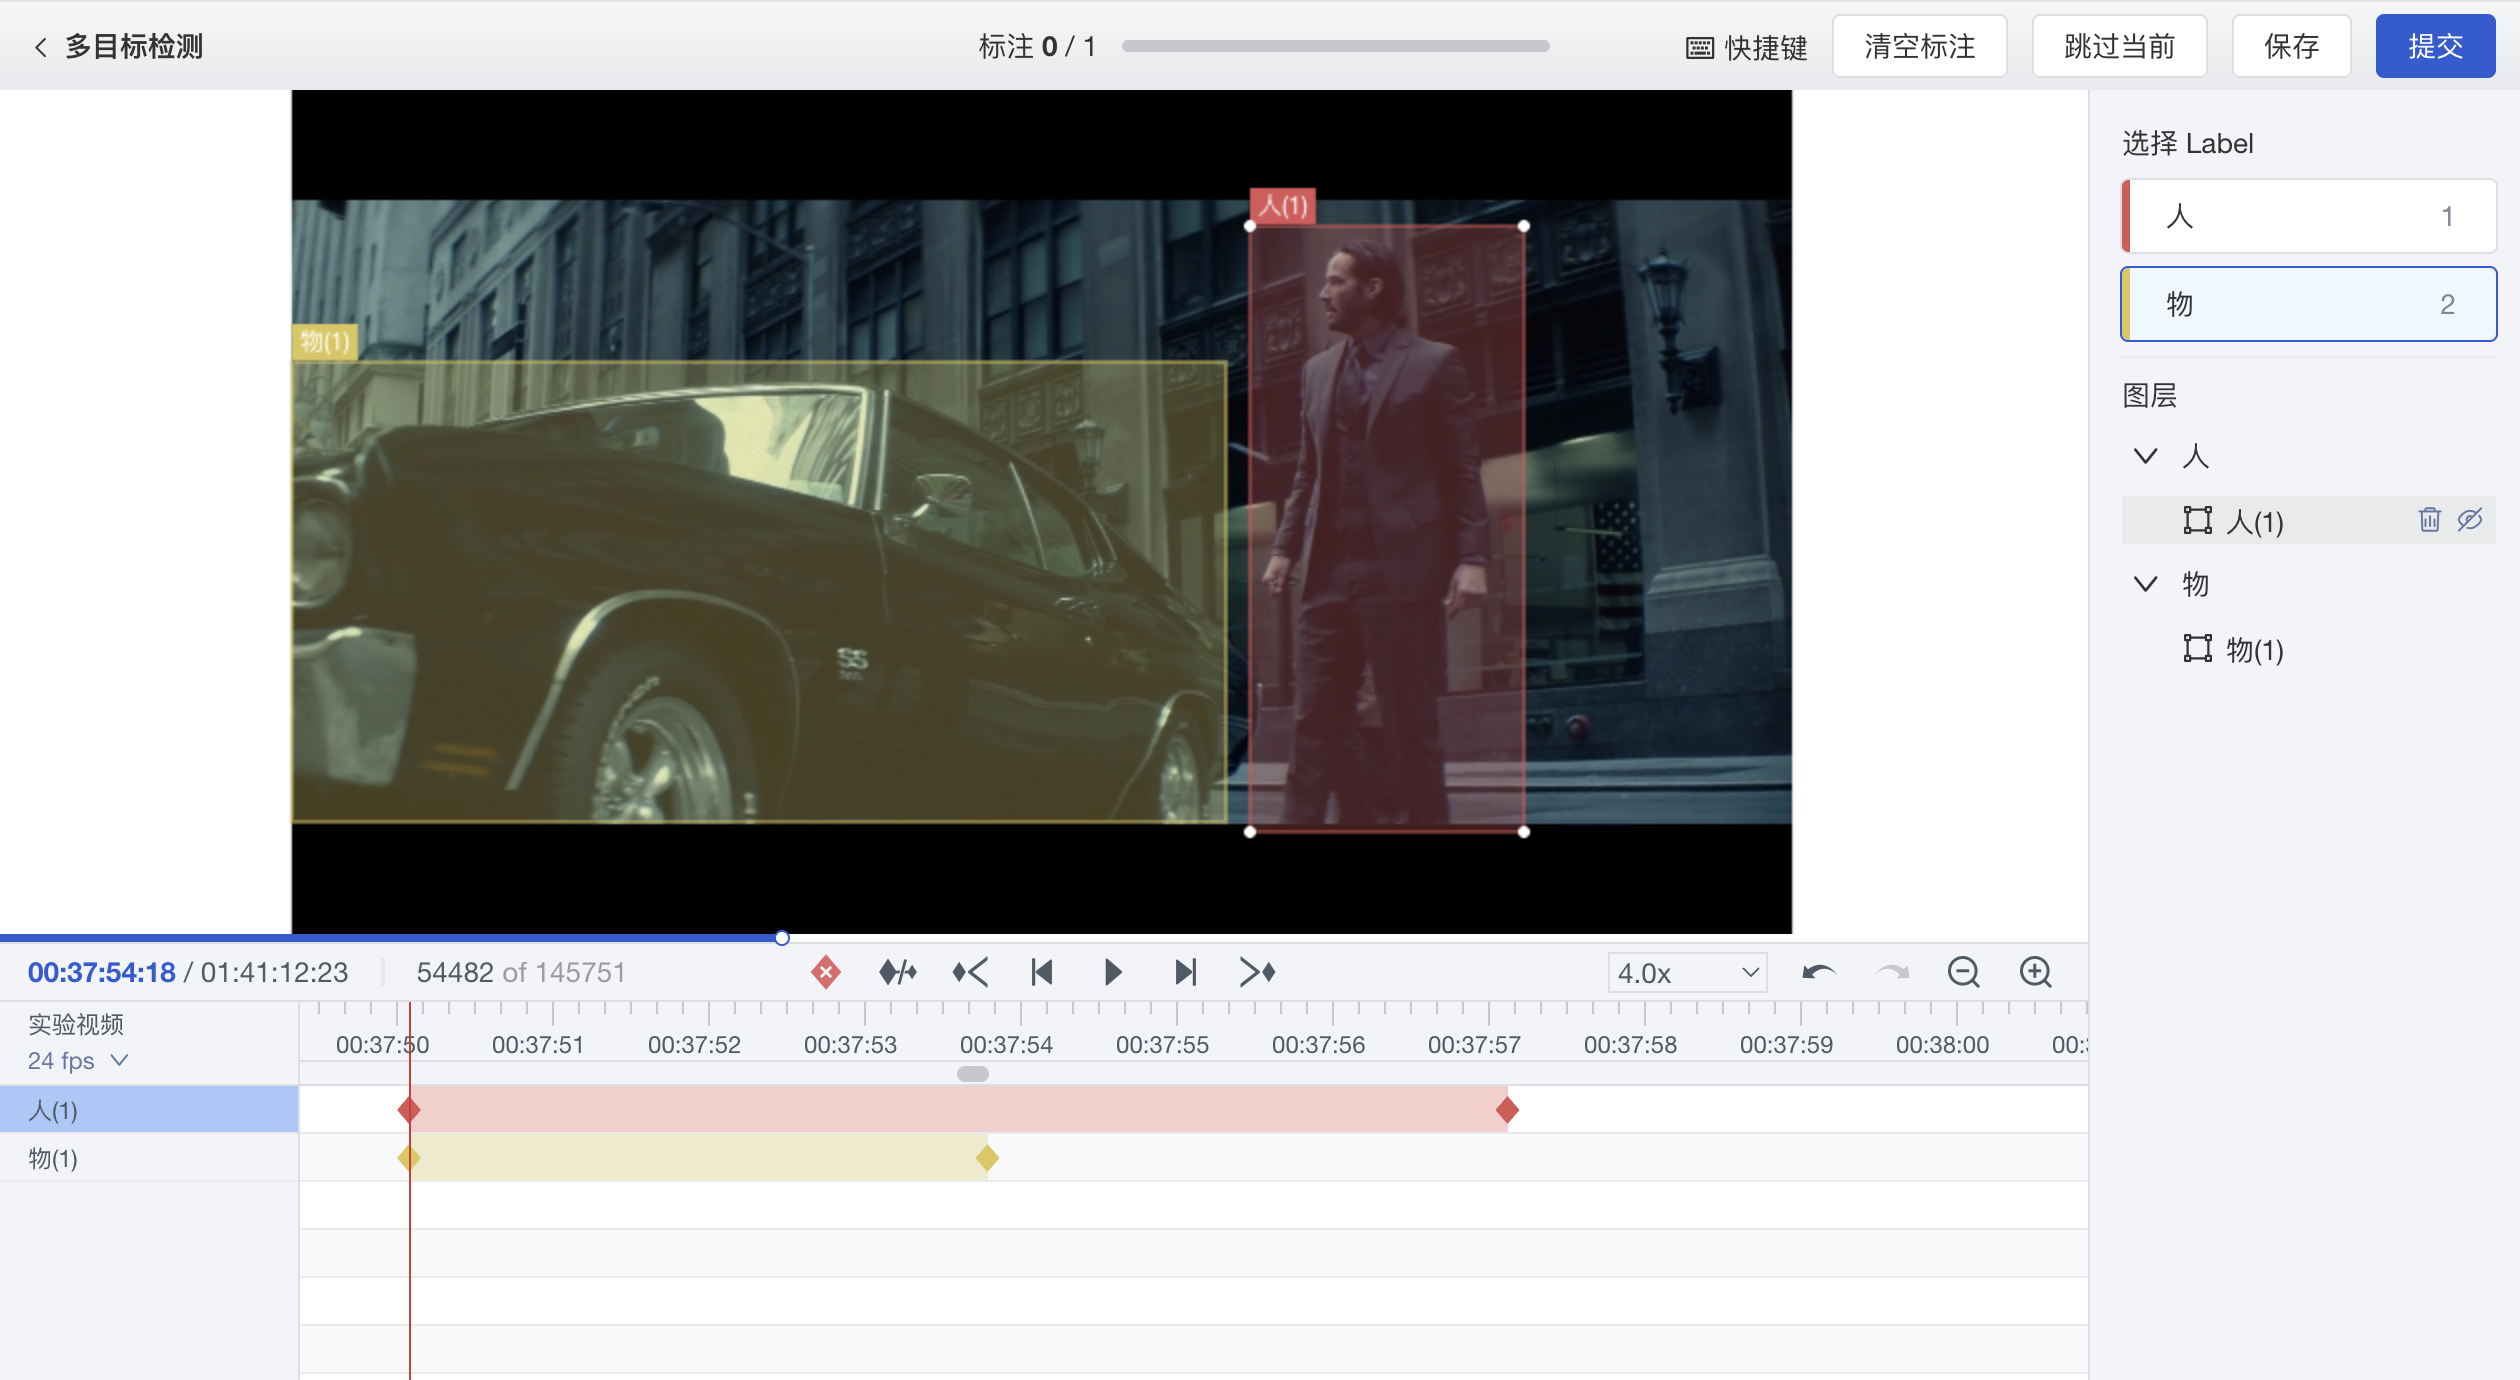Click the 清空标注 button

(1919, 46)
